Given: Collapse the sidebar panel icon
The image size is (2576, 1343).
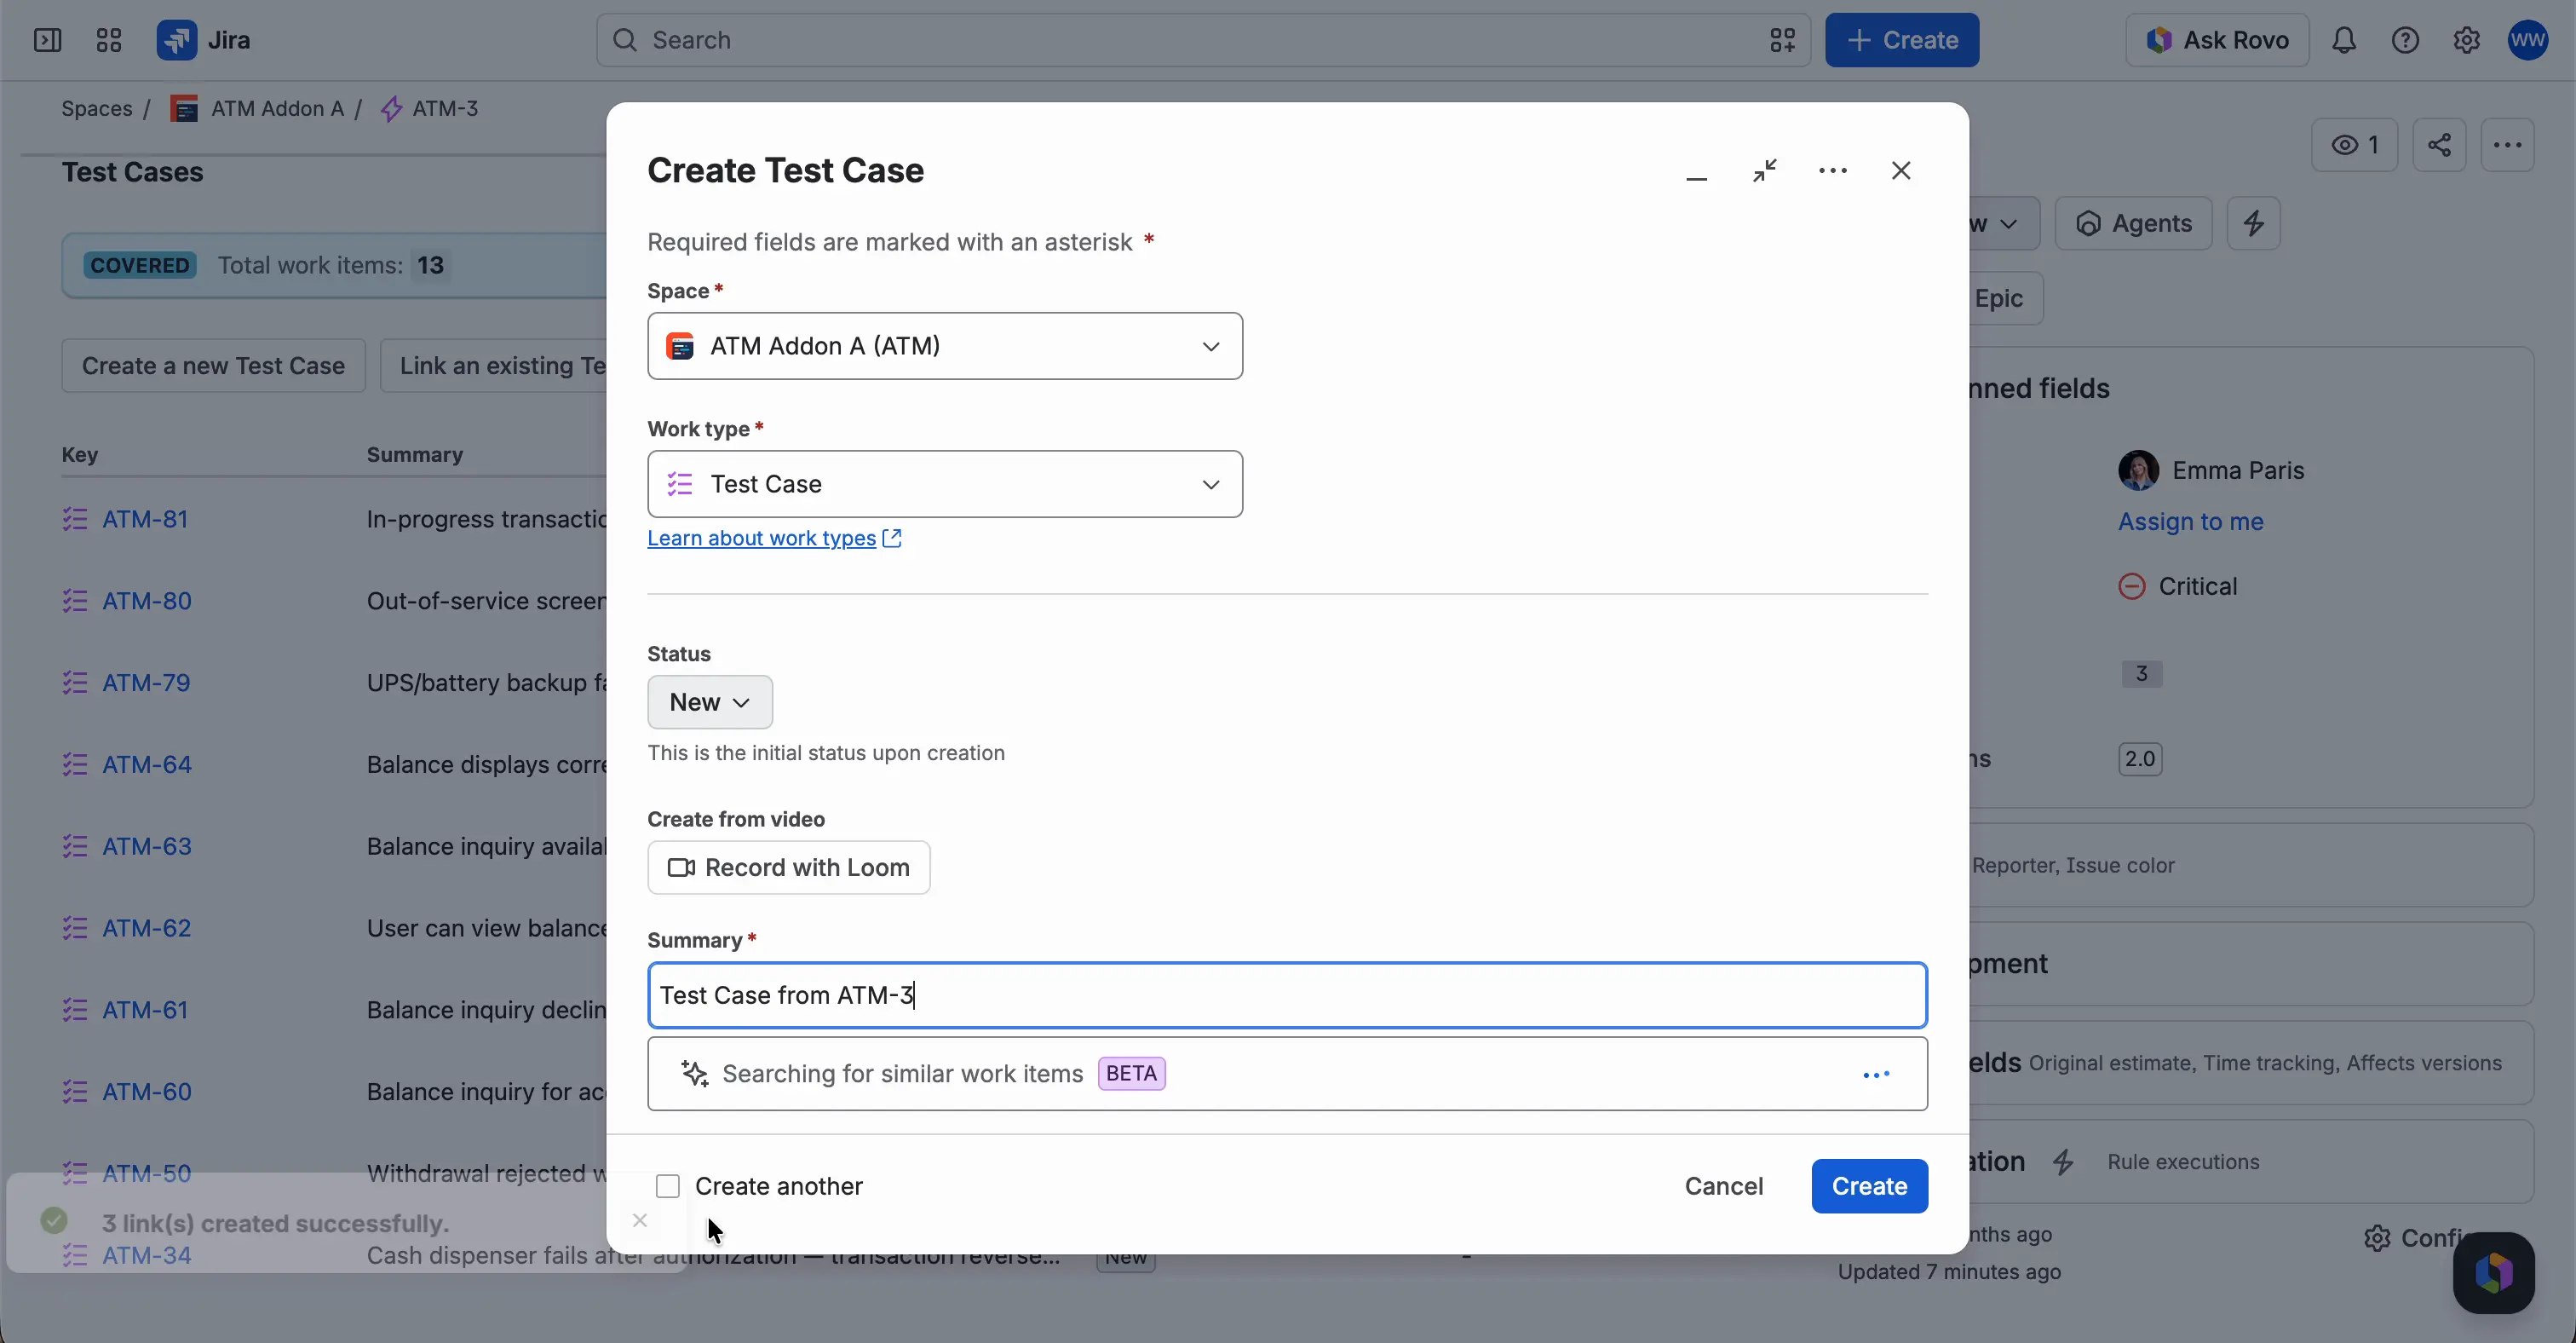Looking at the screenshot, I should [x=47, y=40].
